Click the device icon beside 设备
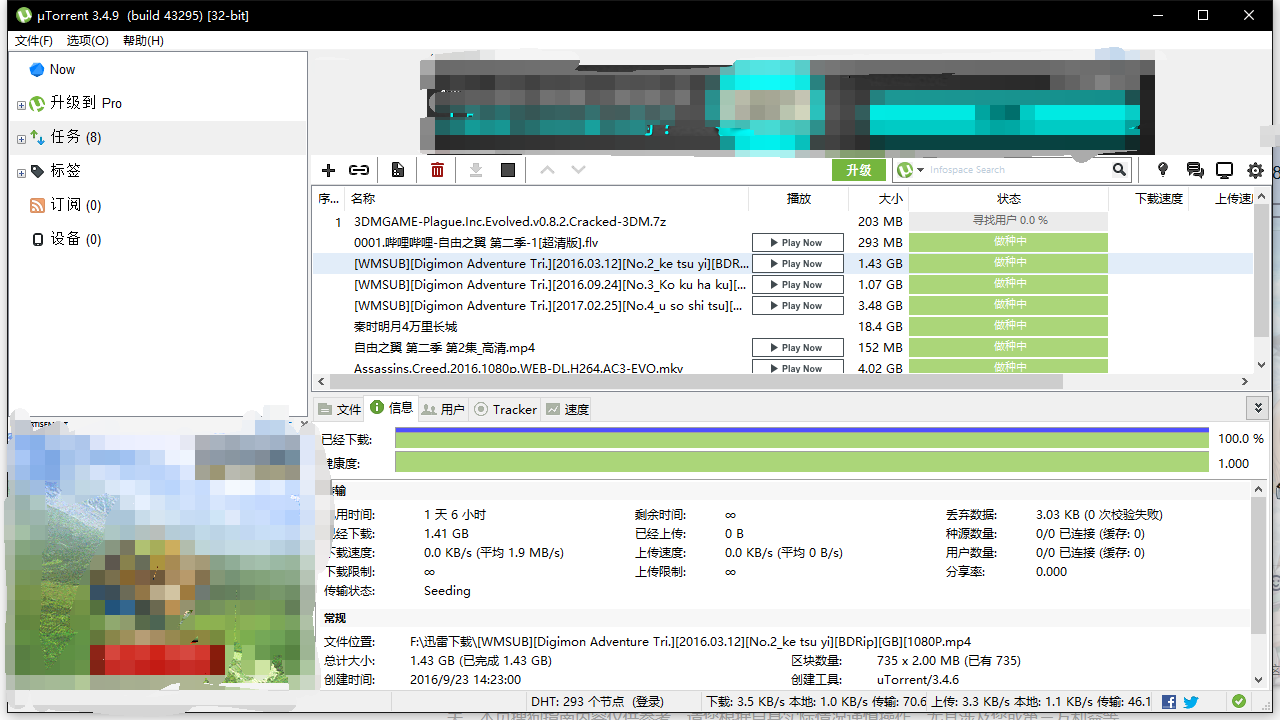1280x720 pixels. pos(38,240)
